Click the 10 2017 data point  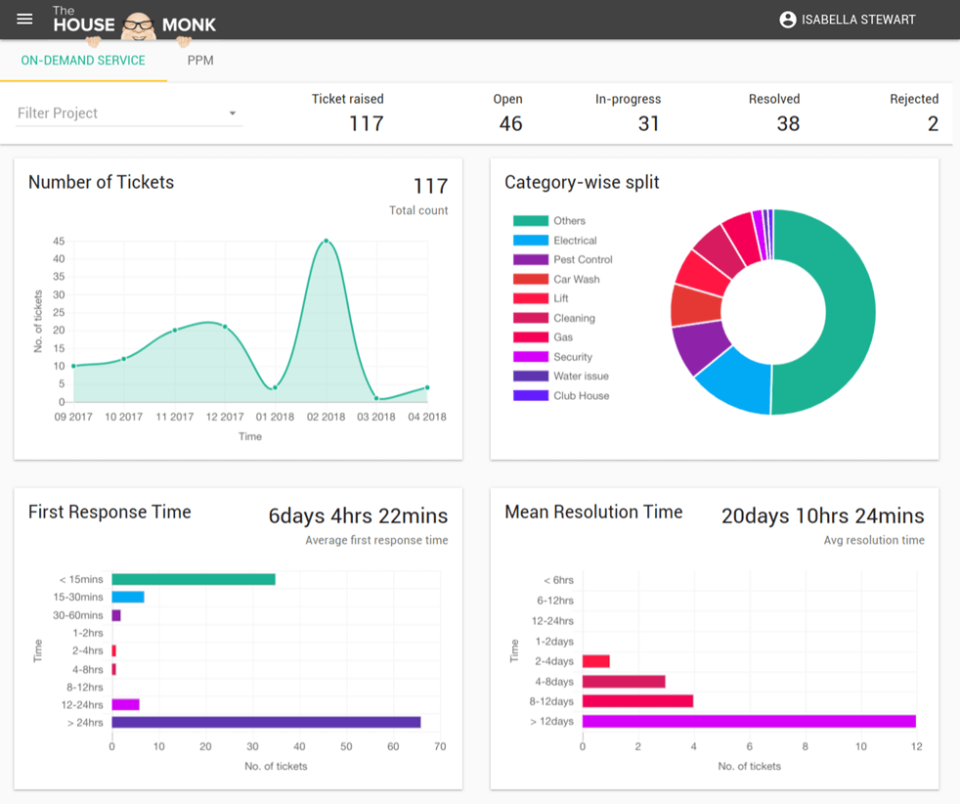coord(124,359)
